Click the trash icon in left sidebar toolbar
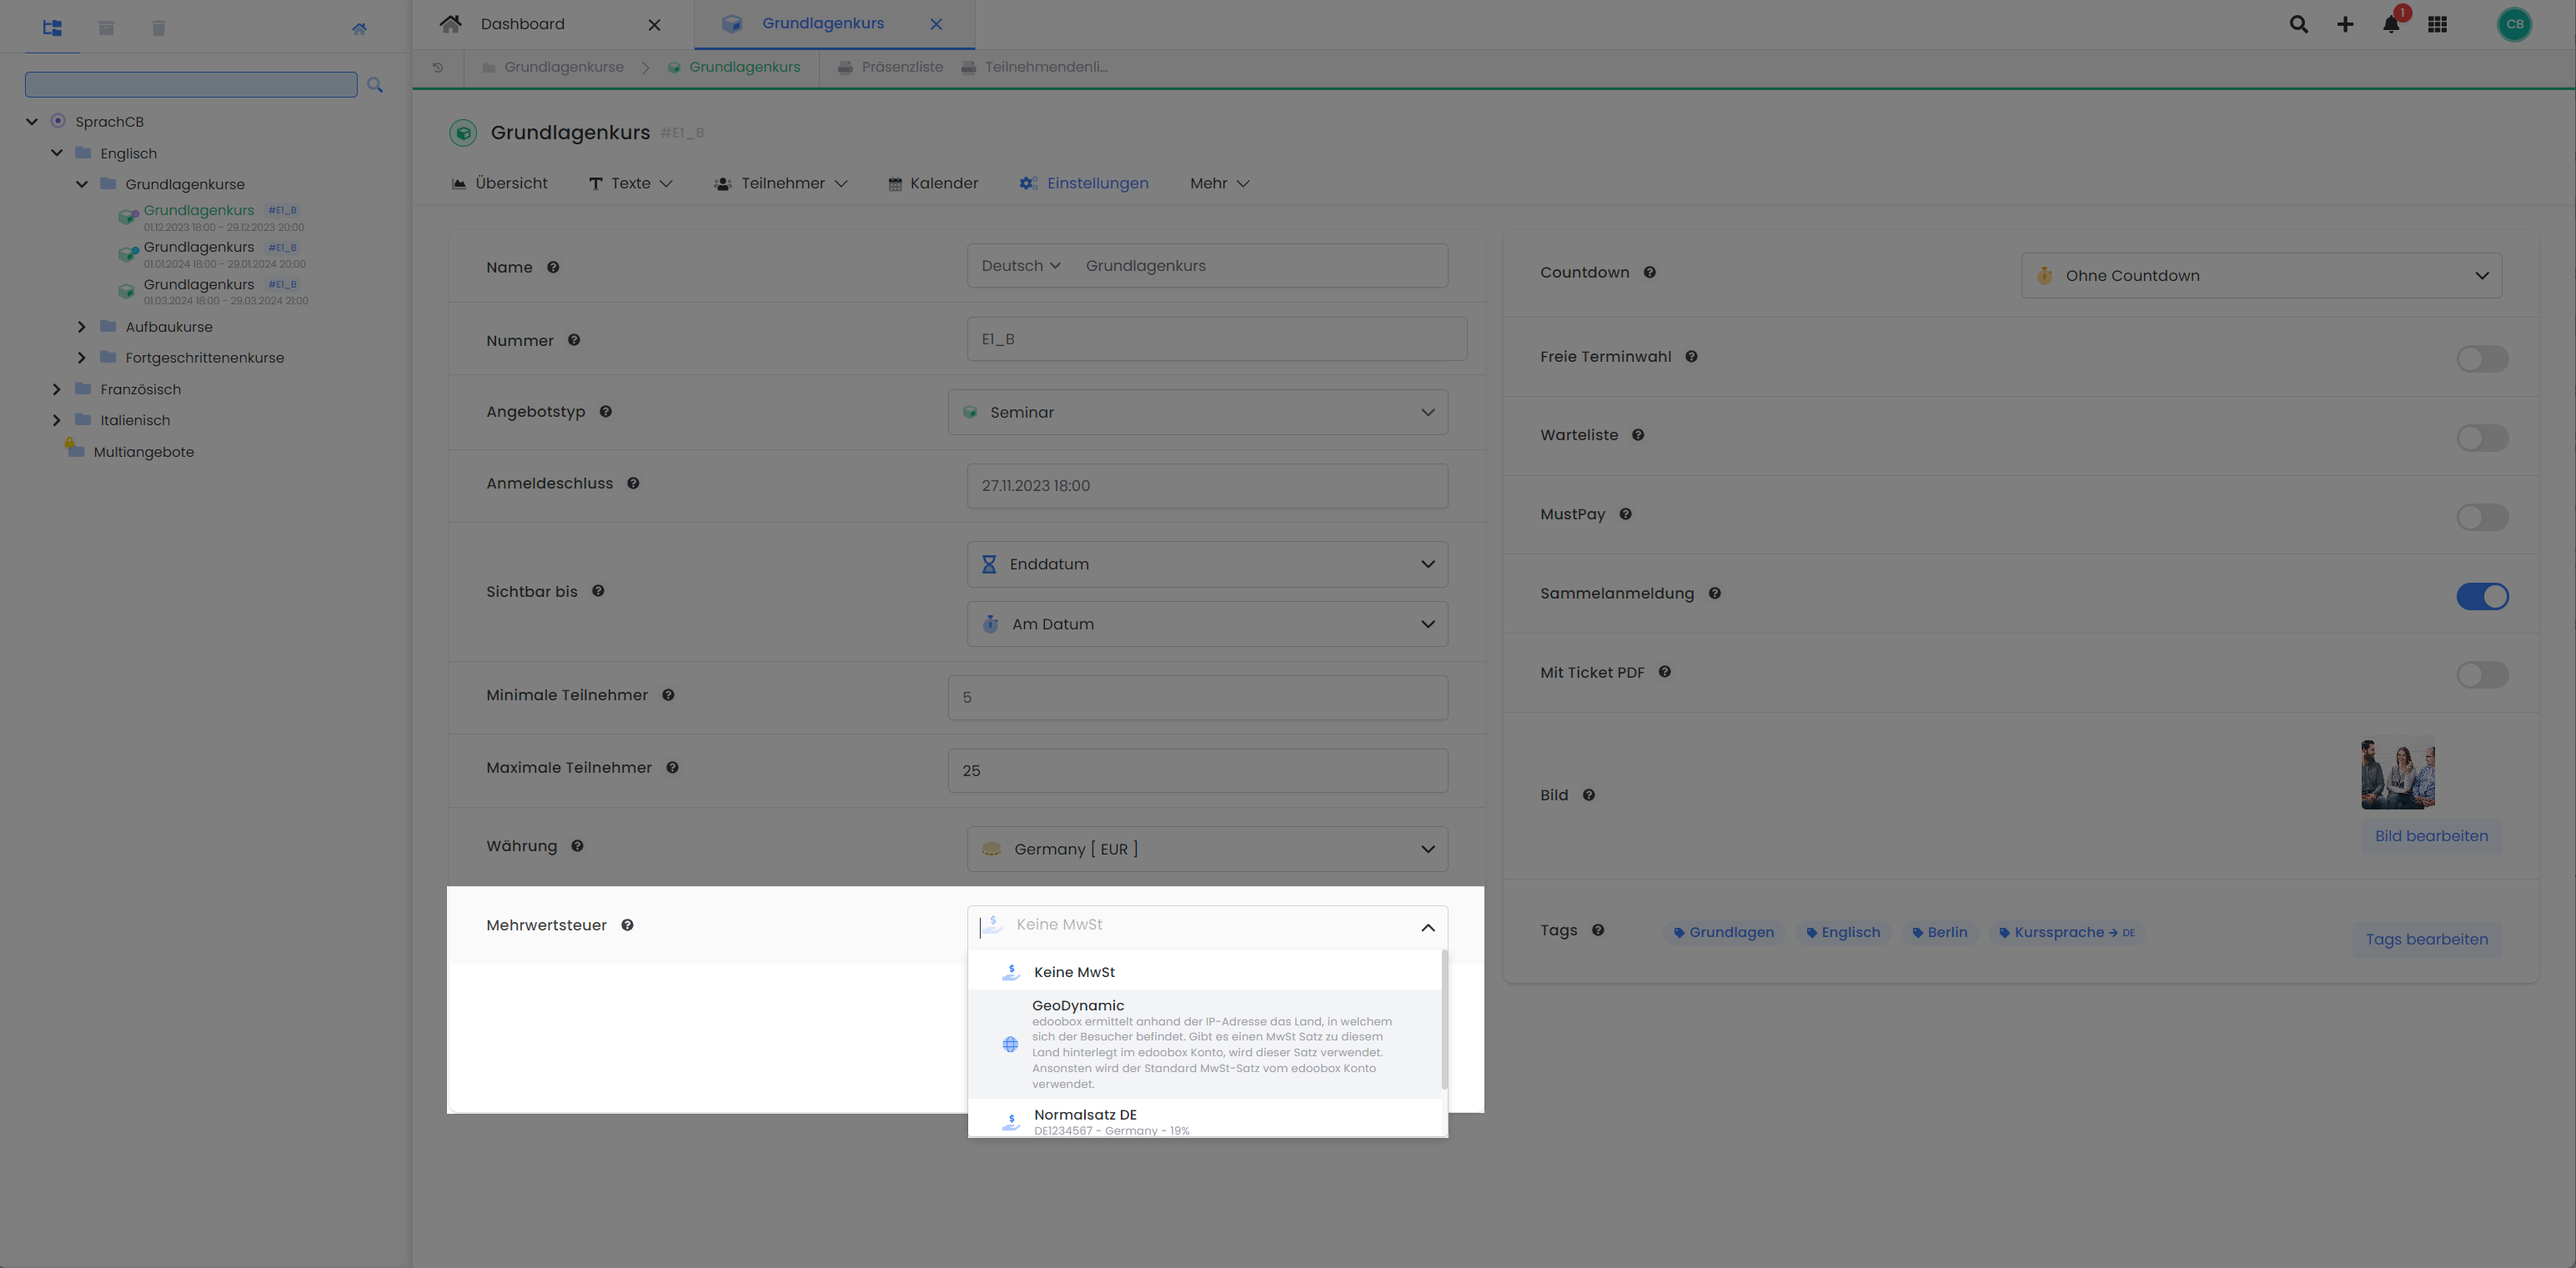 click(158, 27)
